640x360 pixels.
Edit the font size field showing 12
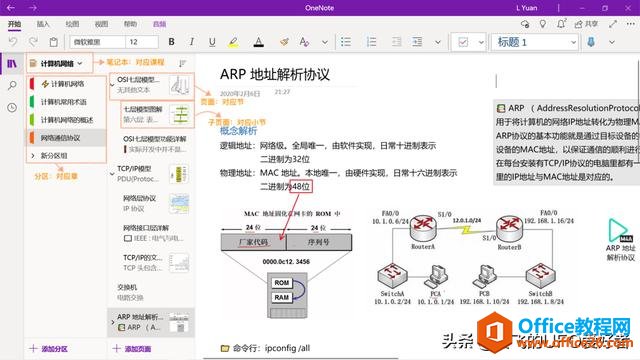pyautogui.click(x=142, y=42)
